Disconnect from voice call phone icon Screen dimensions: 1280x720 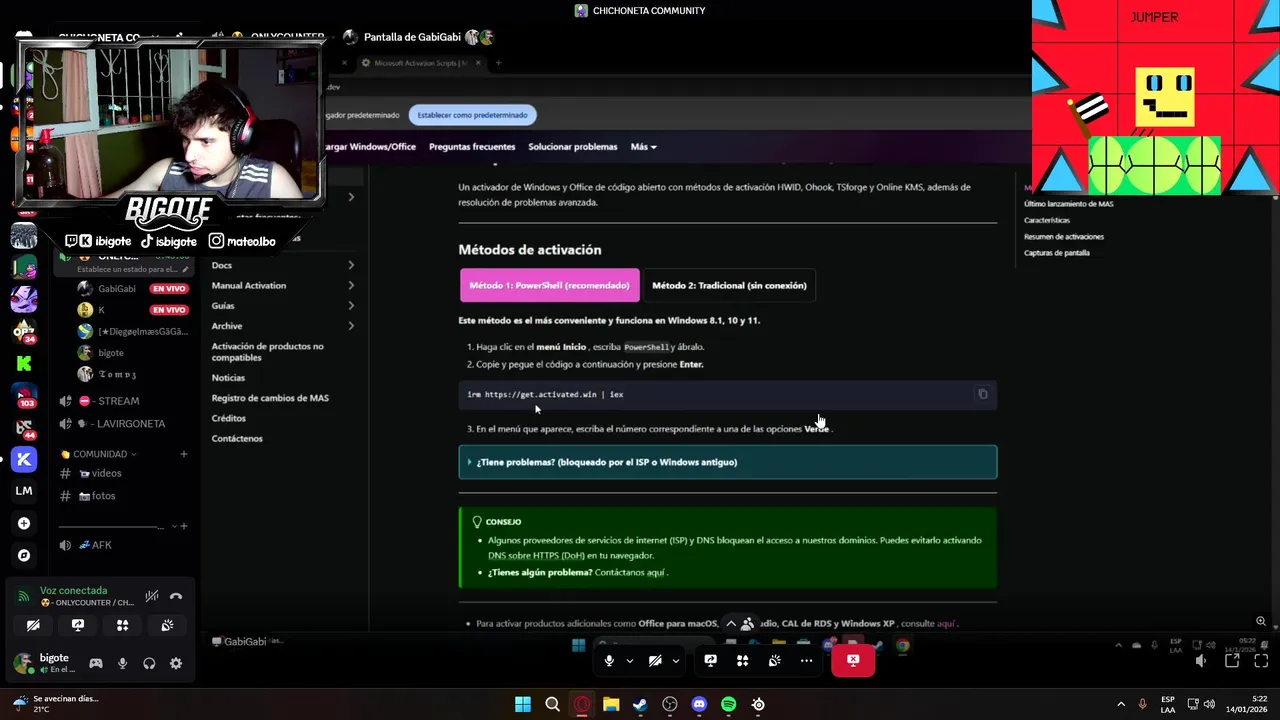[176, 596]
